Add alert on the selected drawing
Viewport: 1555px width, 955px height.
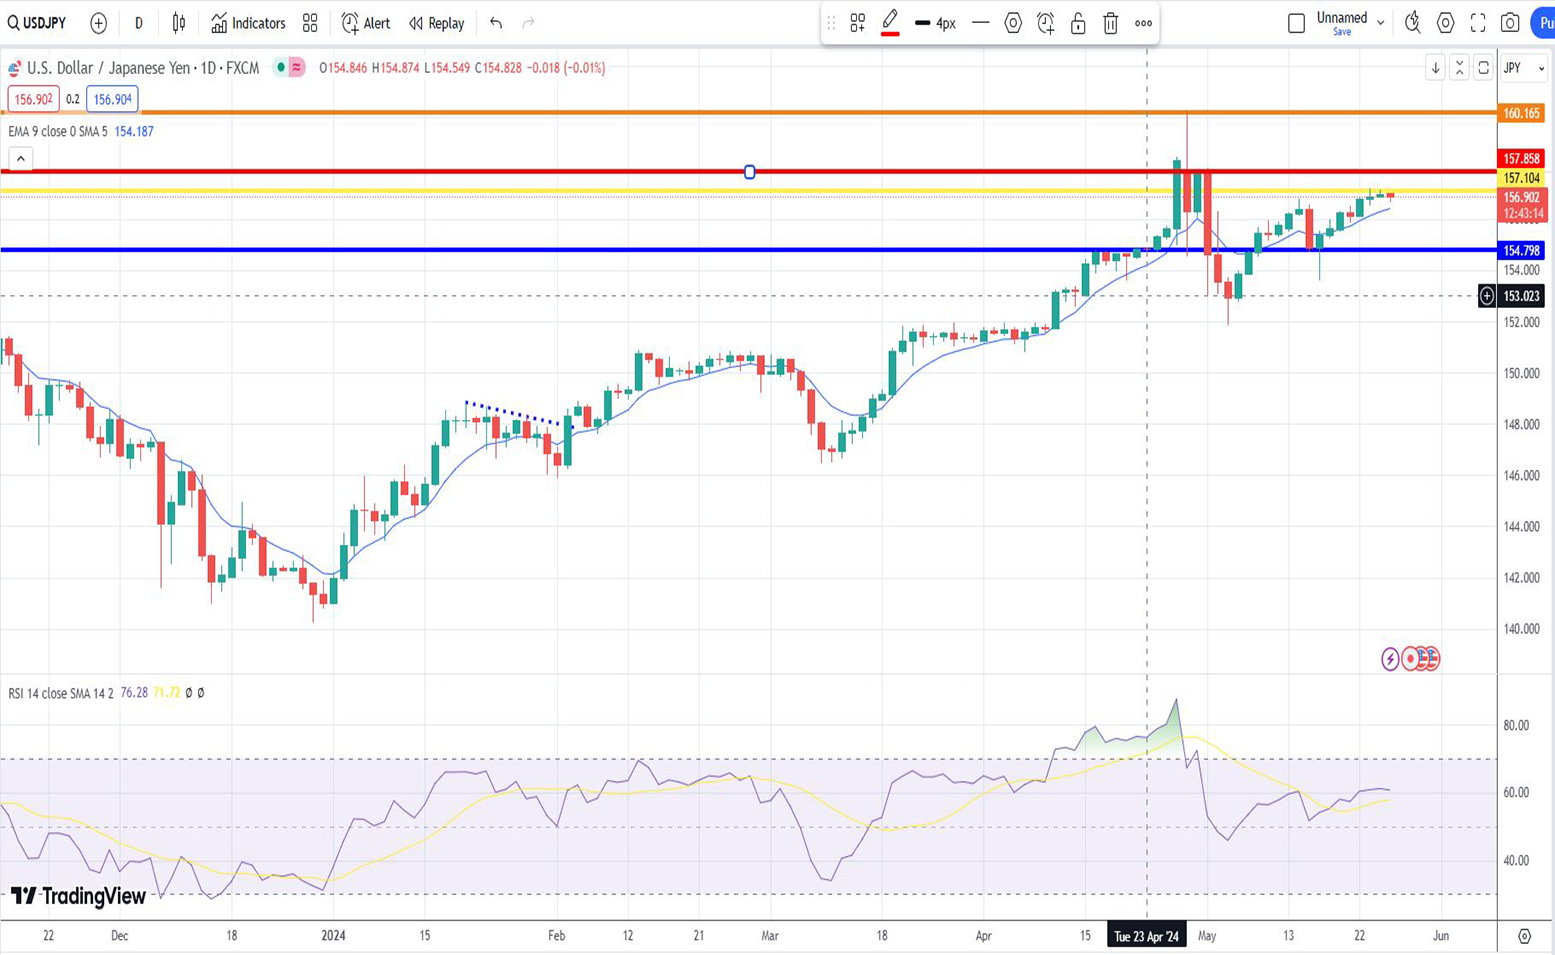pyautogui.click(x=1046, y=23)
